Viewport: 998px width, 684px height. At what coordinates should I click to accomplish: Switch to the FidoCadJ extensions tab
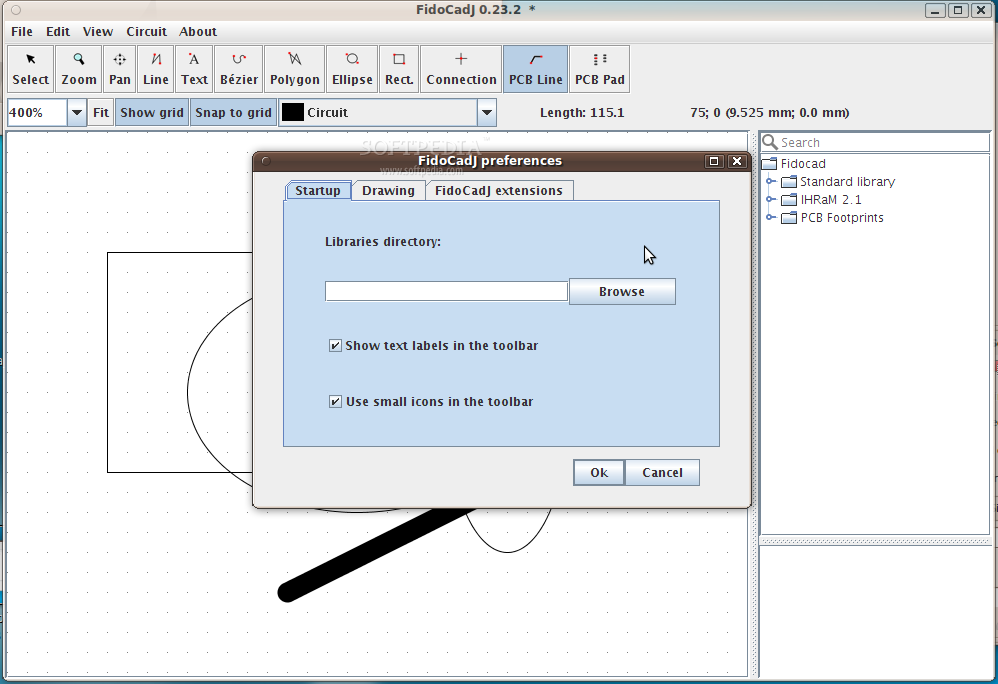tap(499, 190)
